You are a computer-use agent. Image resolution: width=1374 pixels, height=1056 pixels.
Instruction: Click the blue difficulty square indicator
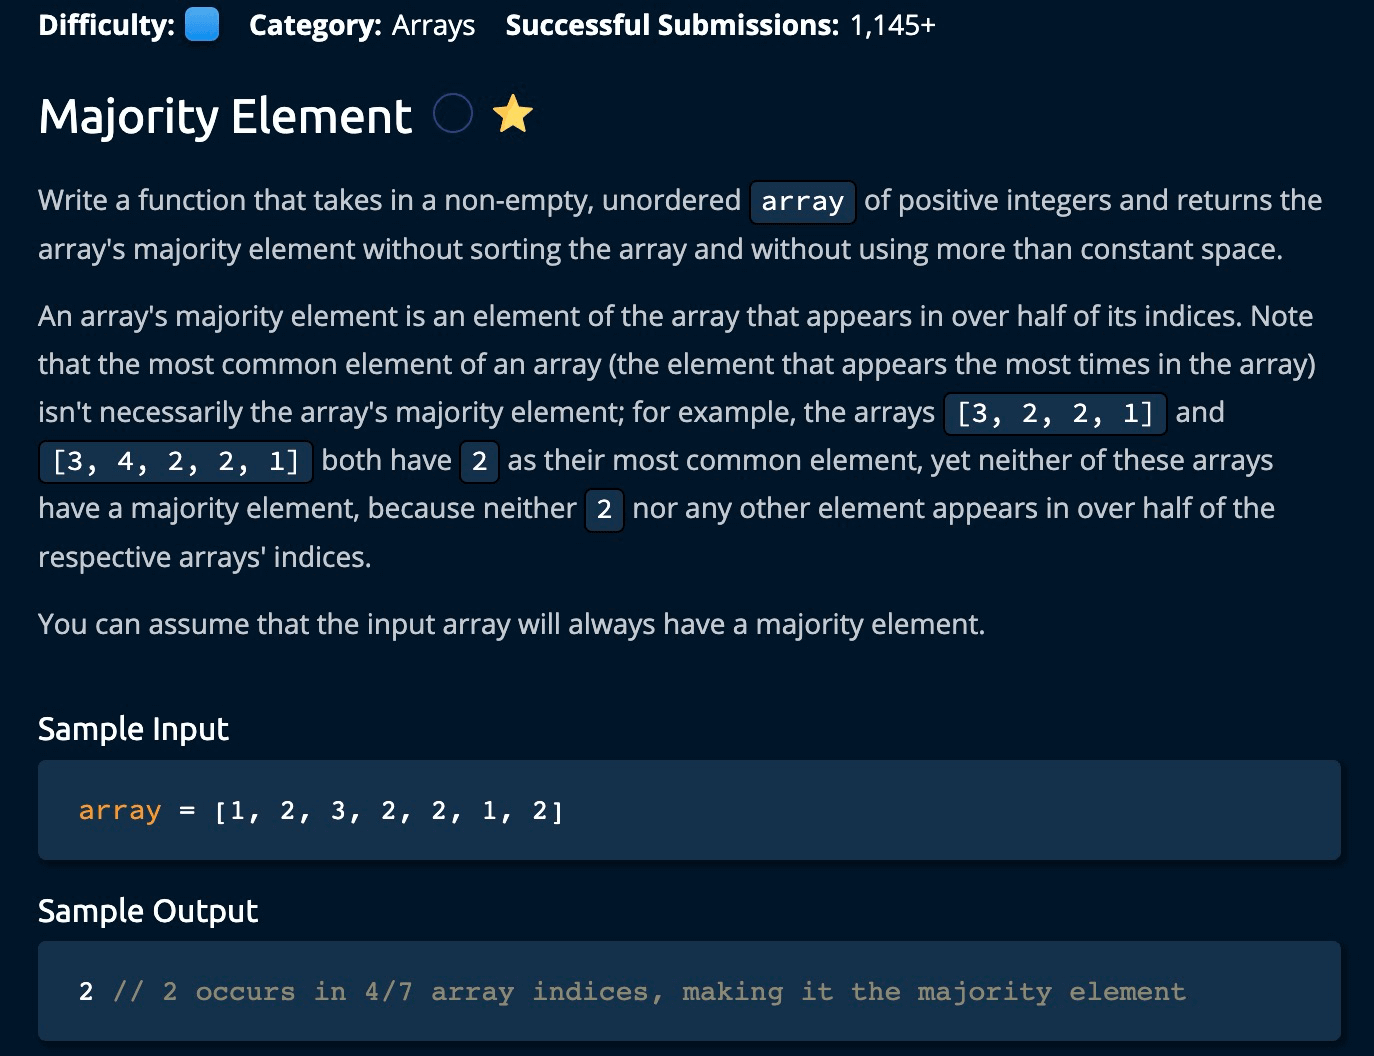coord(202,25)
